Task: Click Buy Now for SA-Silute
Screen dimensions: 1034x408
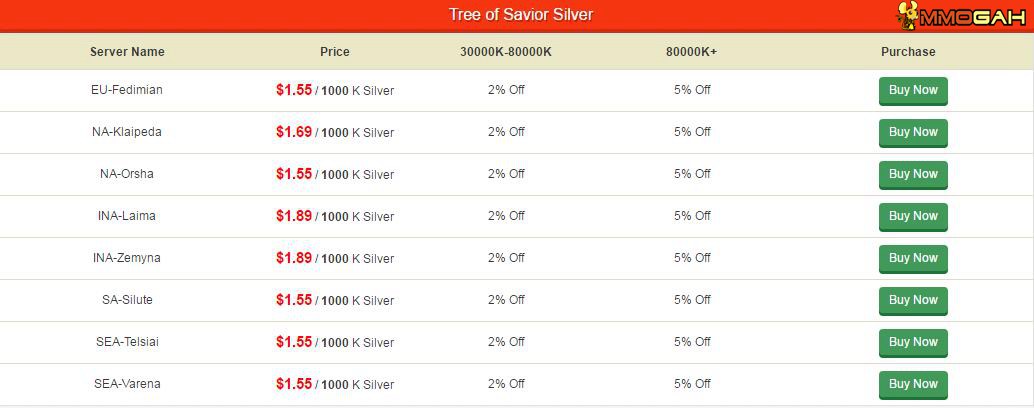Action: point(913,301)
